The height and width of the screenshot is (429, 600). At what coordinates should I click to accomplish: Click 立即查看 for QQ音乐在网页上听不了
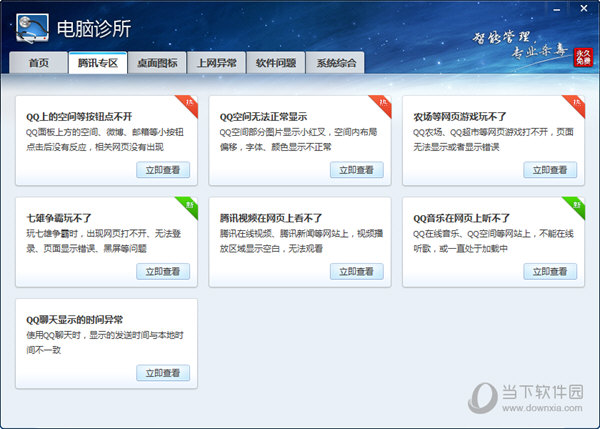point(550,271)
